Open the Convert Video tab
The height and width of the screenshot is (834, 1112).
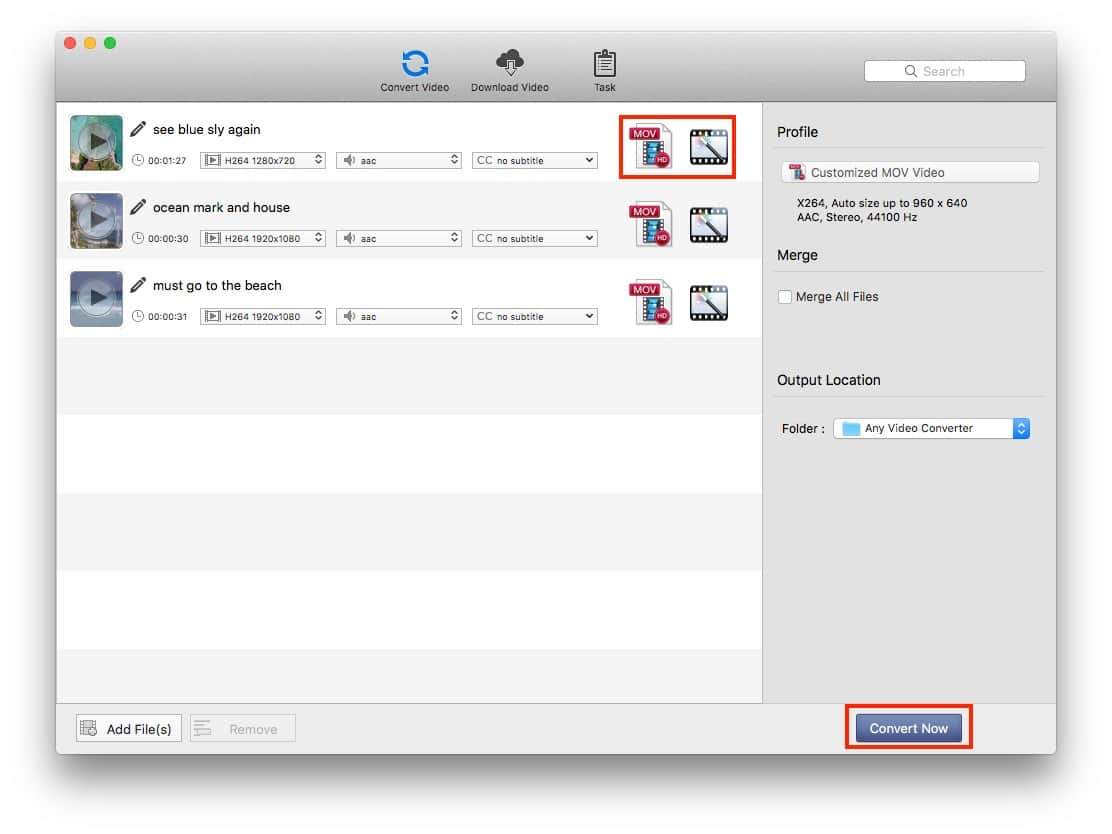click(x=414, y=71)
